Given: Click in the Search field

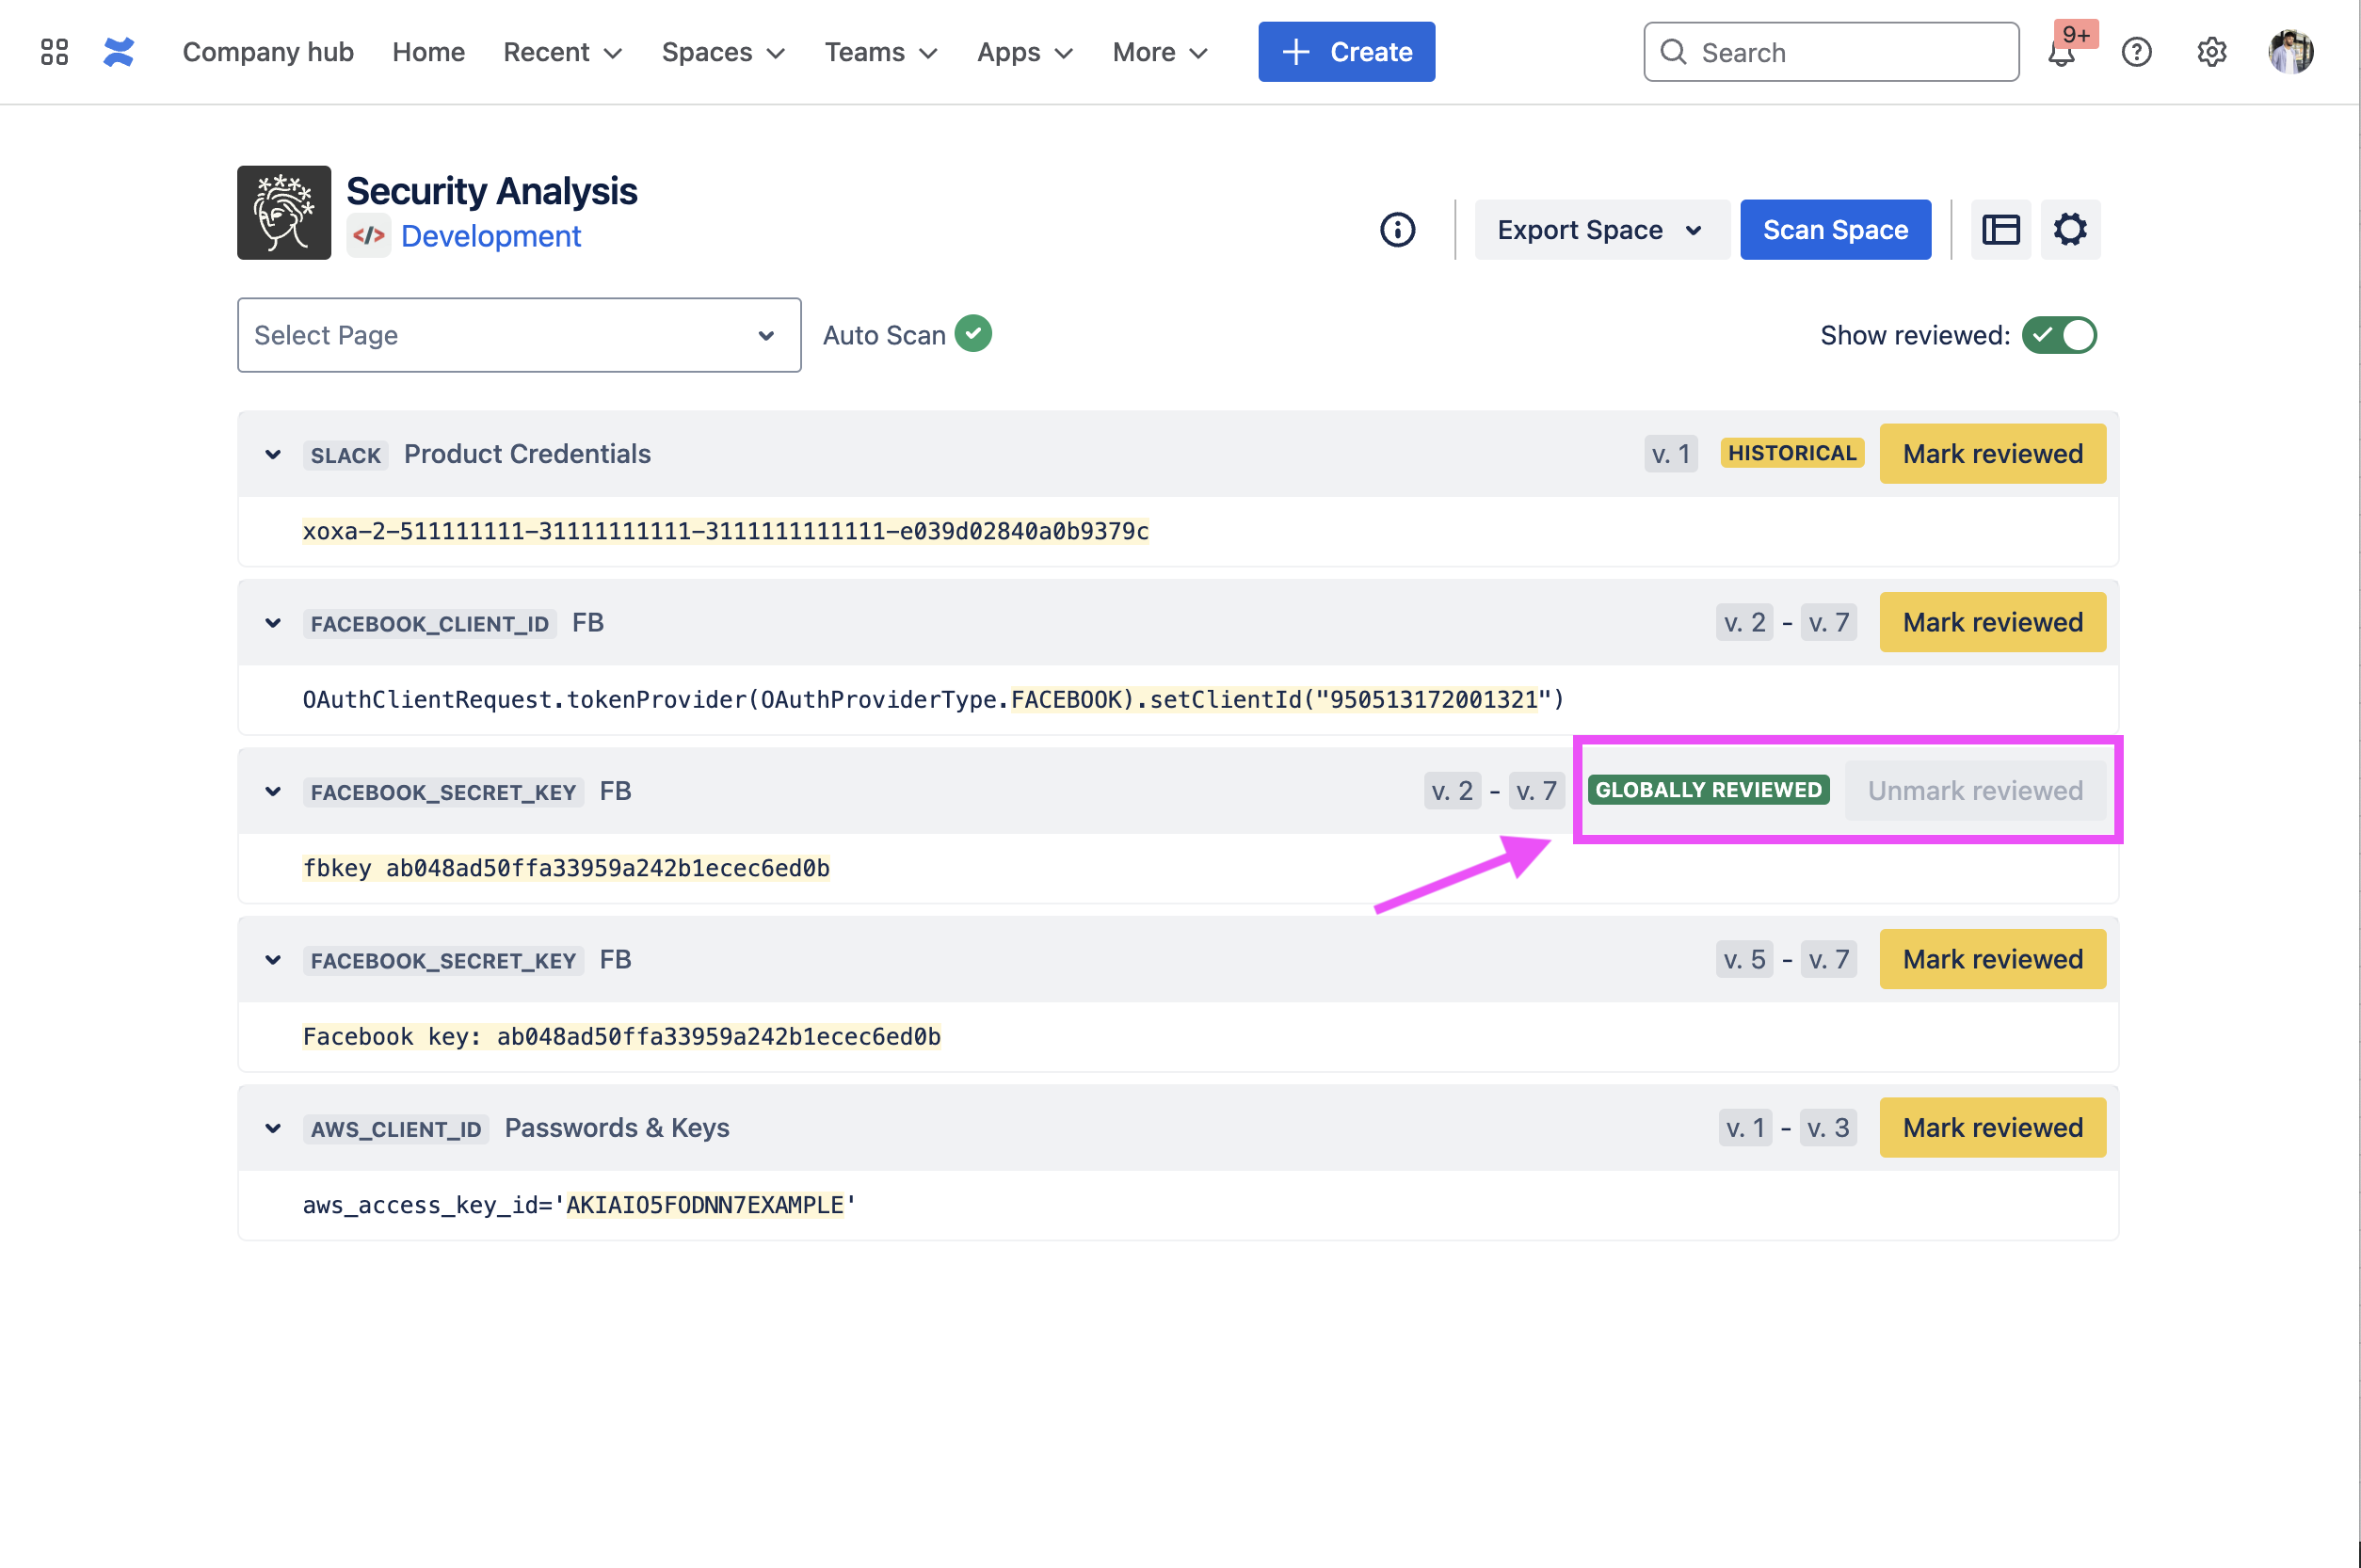Looking at the screenshot, I should coord(1831,52).
